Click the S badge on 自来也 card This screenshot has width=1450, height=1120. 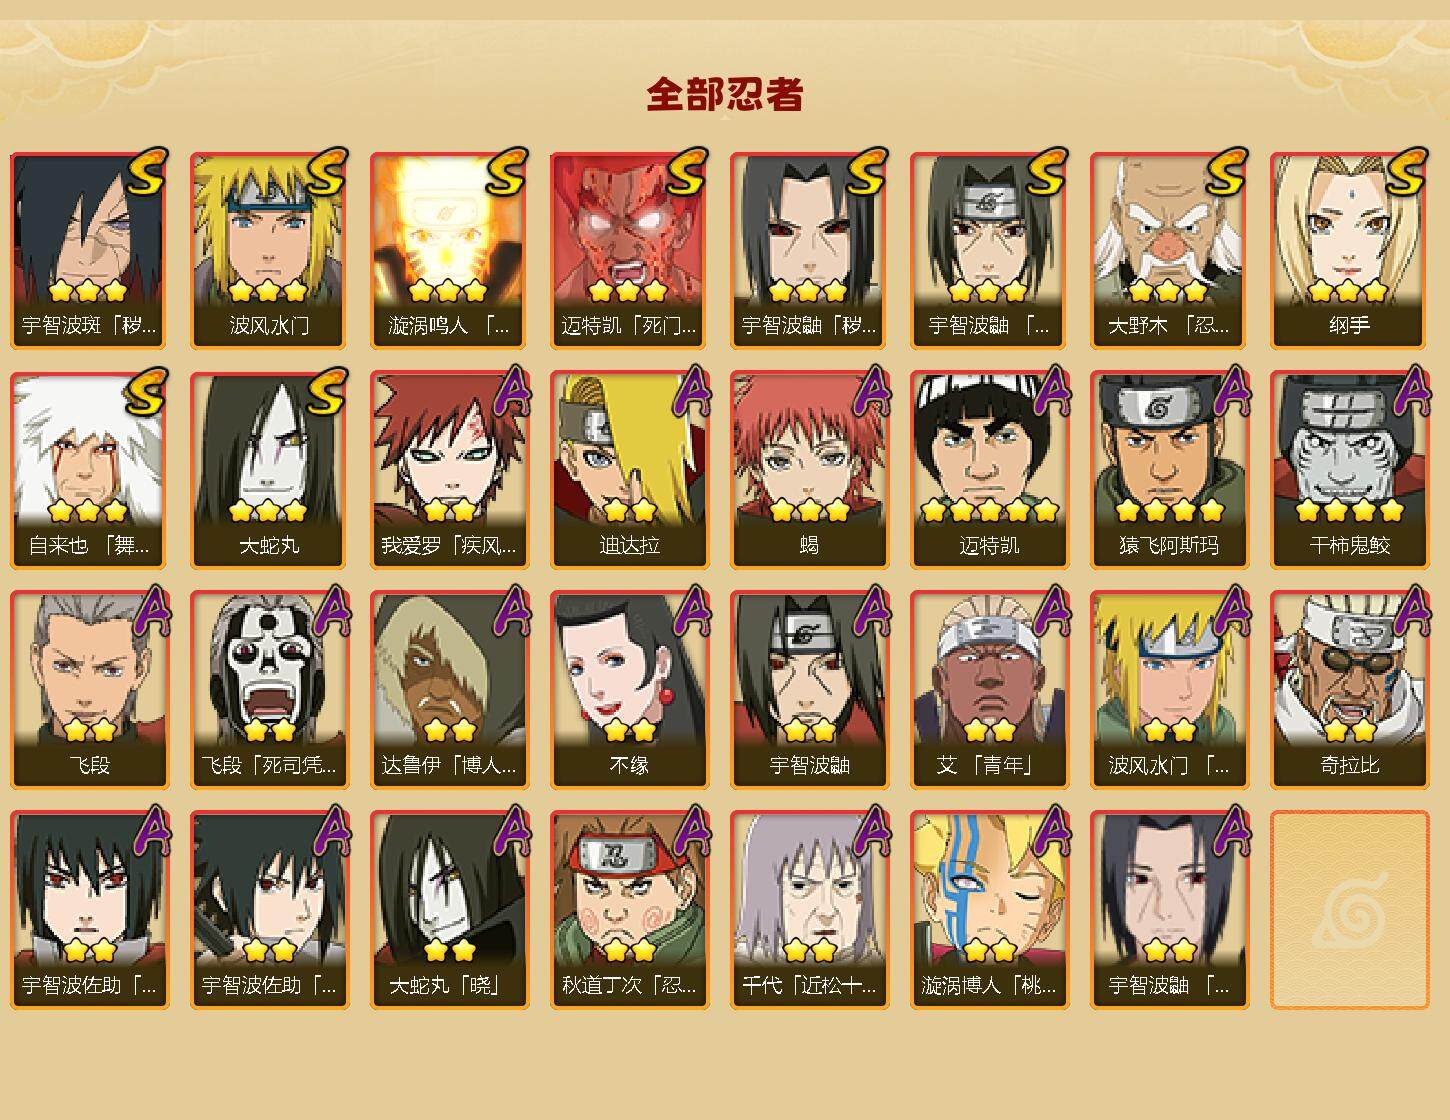pos(146,392)
